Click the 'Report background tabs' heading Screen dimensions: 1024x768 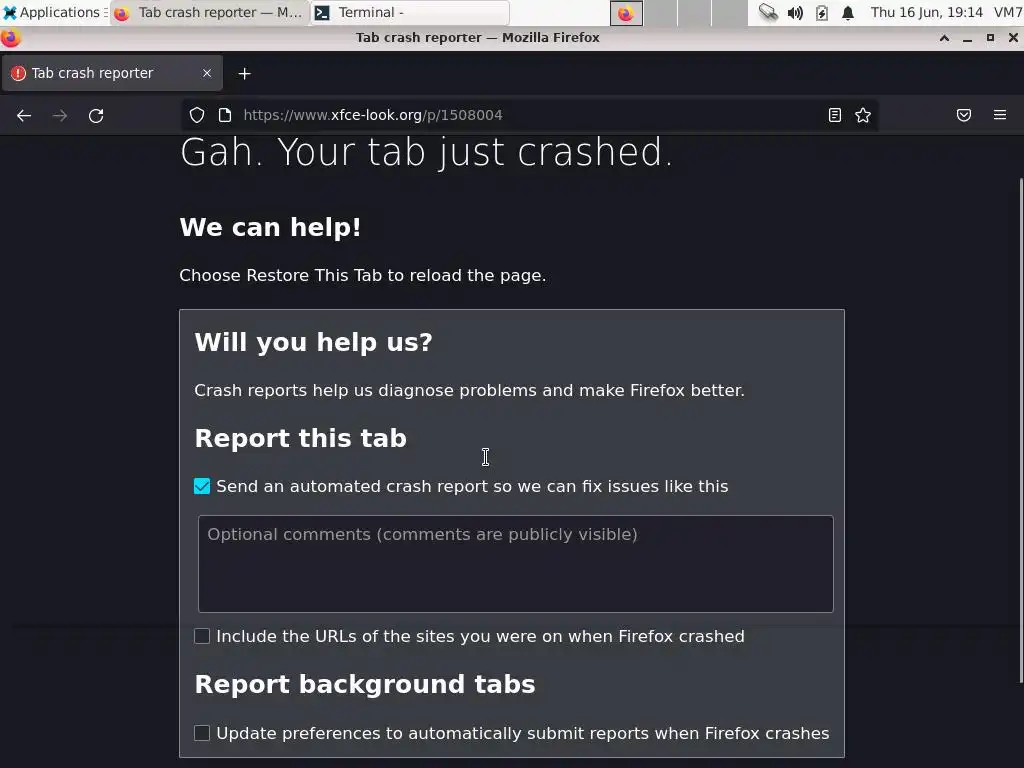365,684
